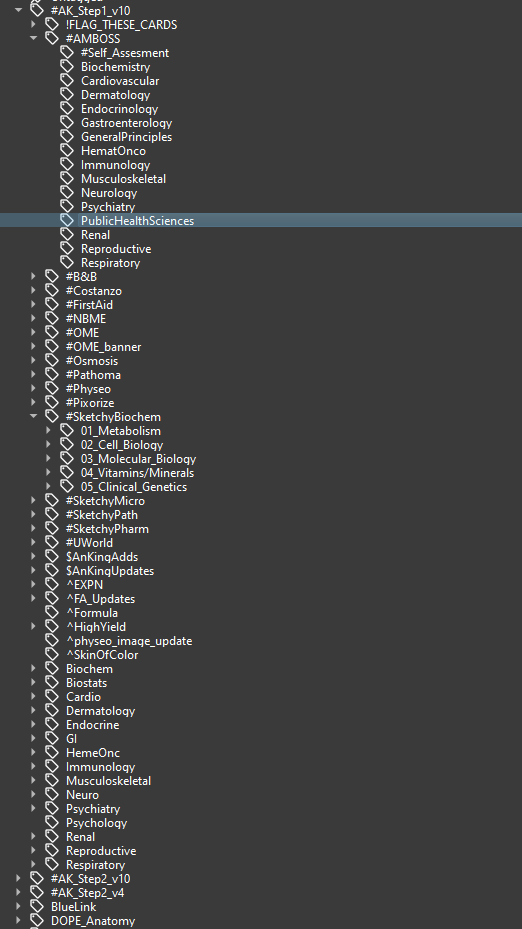Select the #SketchyPath tag

[x=101, y=515]
